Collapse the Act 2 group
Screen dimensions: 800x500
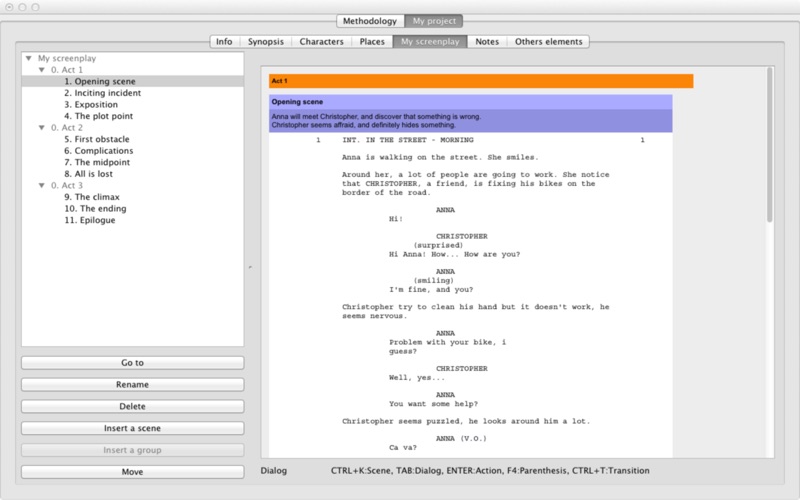point(42,128)
